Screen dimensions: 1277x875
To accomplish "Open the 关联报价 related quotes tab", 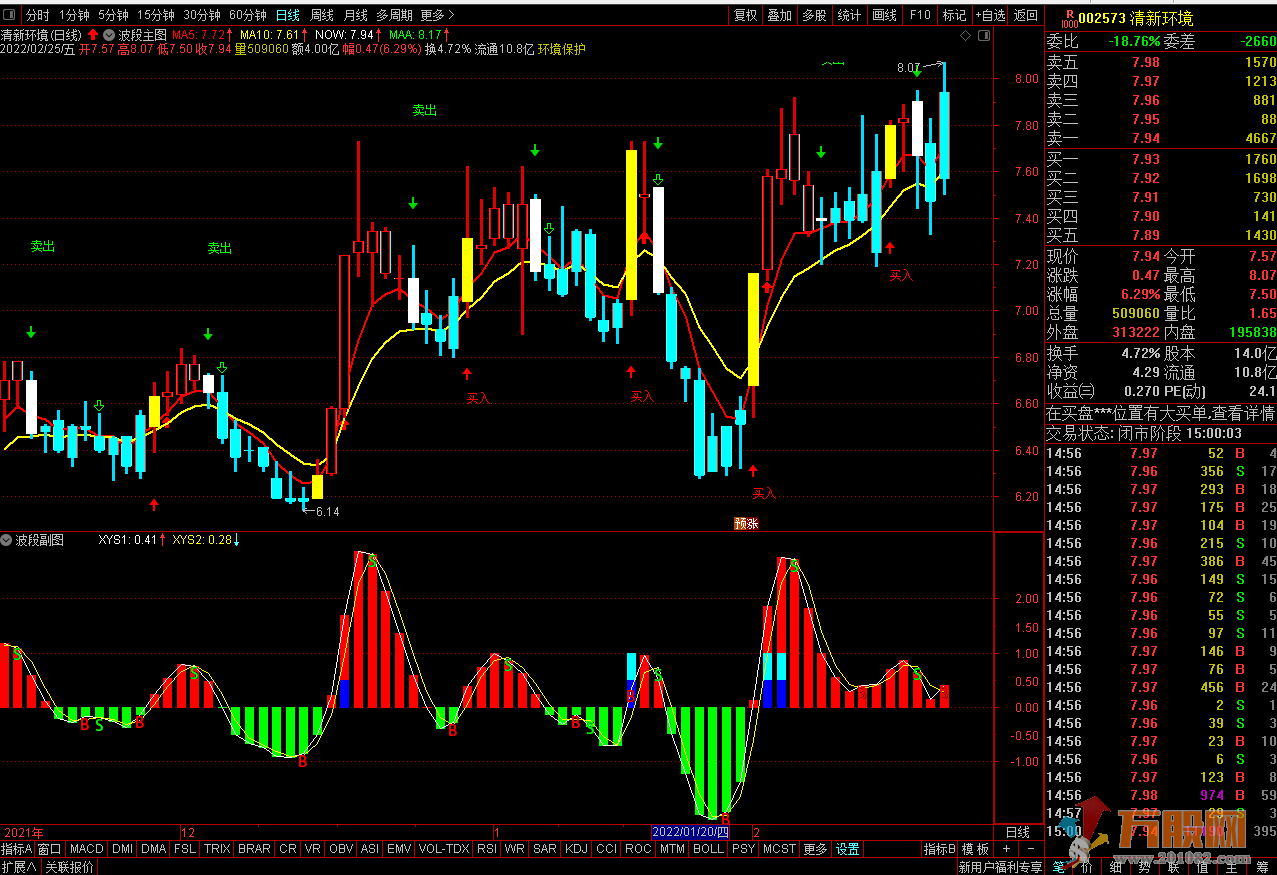I will (70, 867).
